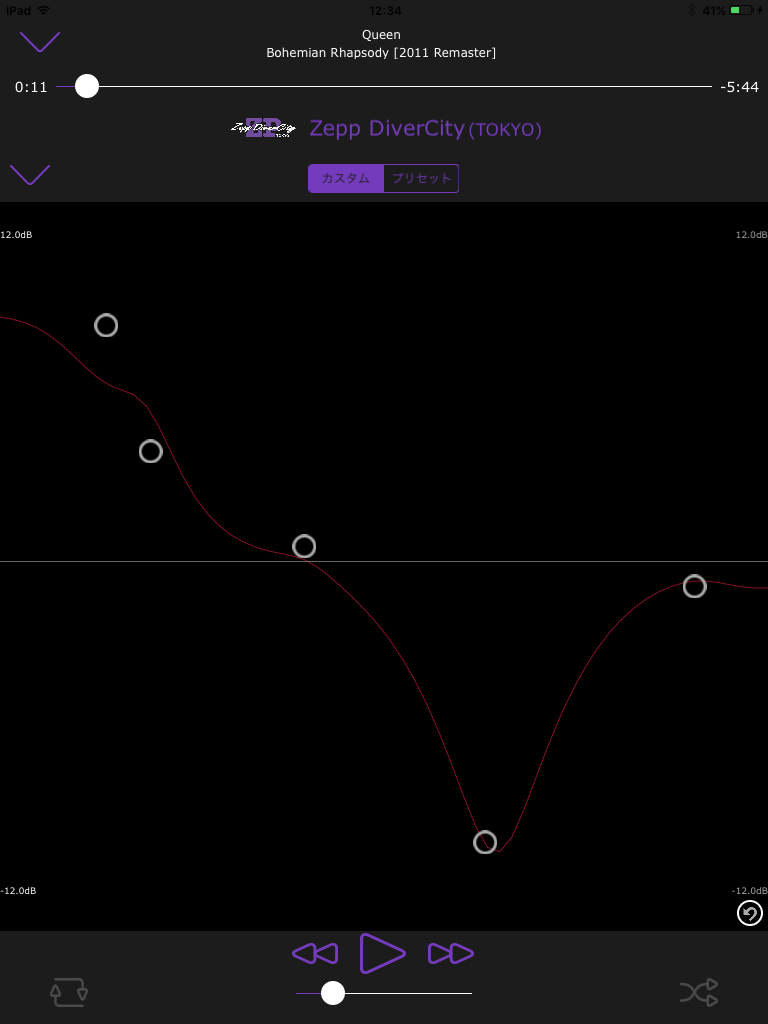Switch to the カスタム tab
The image size is (768, 1024).
coord(346,178)
